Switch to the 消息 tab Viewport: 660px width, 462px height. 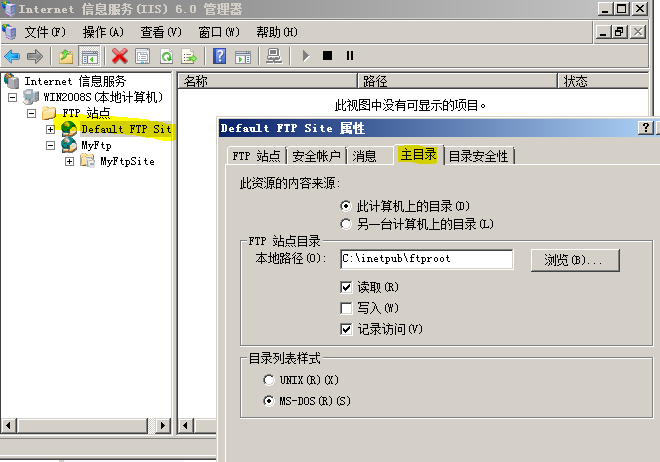point(365,156)
